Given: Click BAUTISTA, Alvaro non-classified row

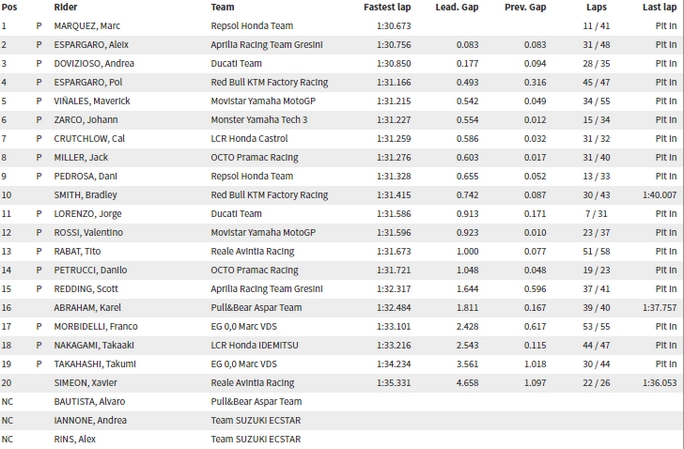Looking at the screenshot, I should point(342,401).
